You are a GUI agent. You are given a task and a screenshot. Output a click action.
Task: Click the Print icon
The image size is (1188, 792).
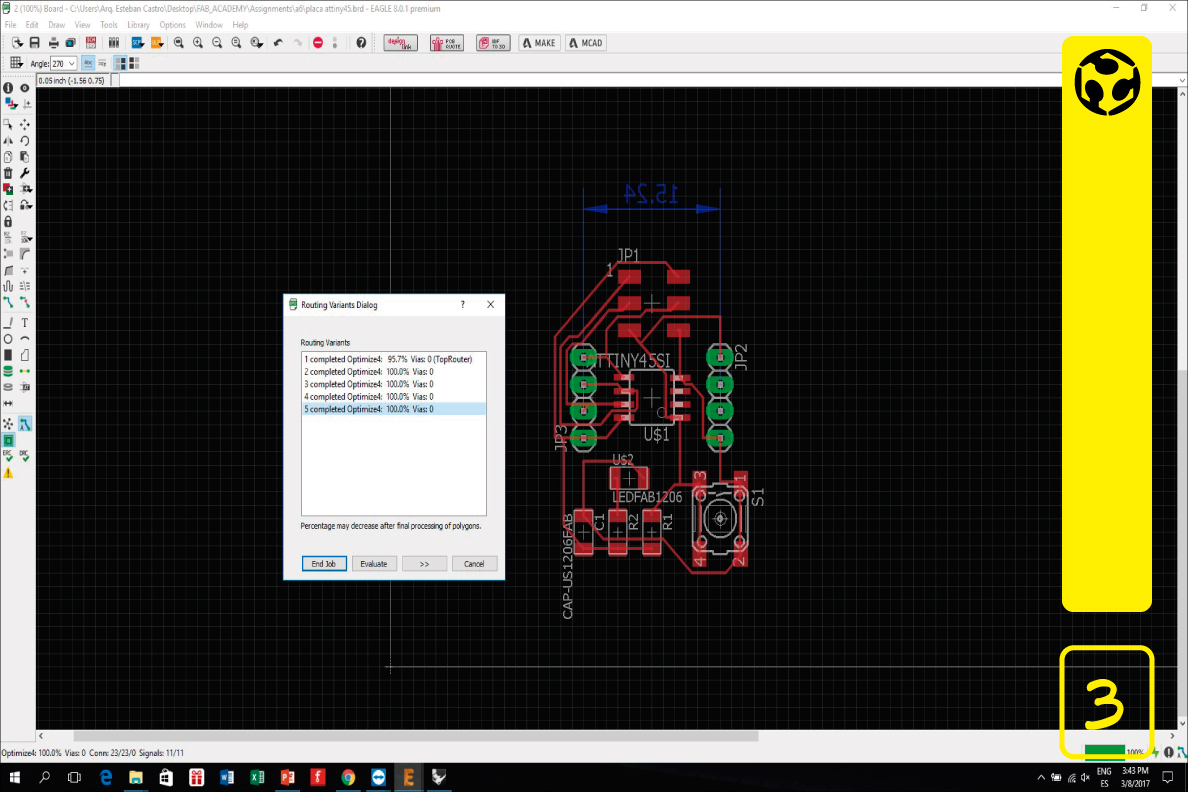(x=53, y=43)
